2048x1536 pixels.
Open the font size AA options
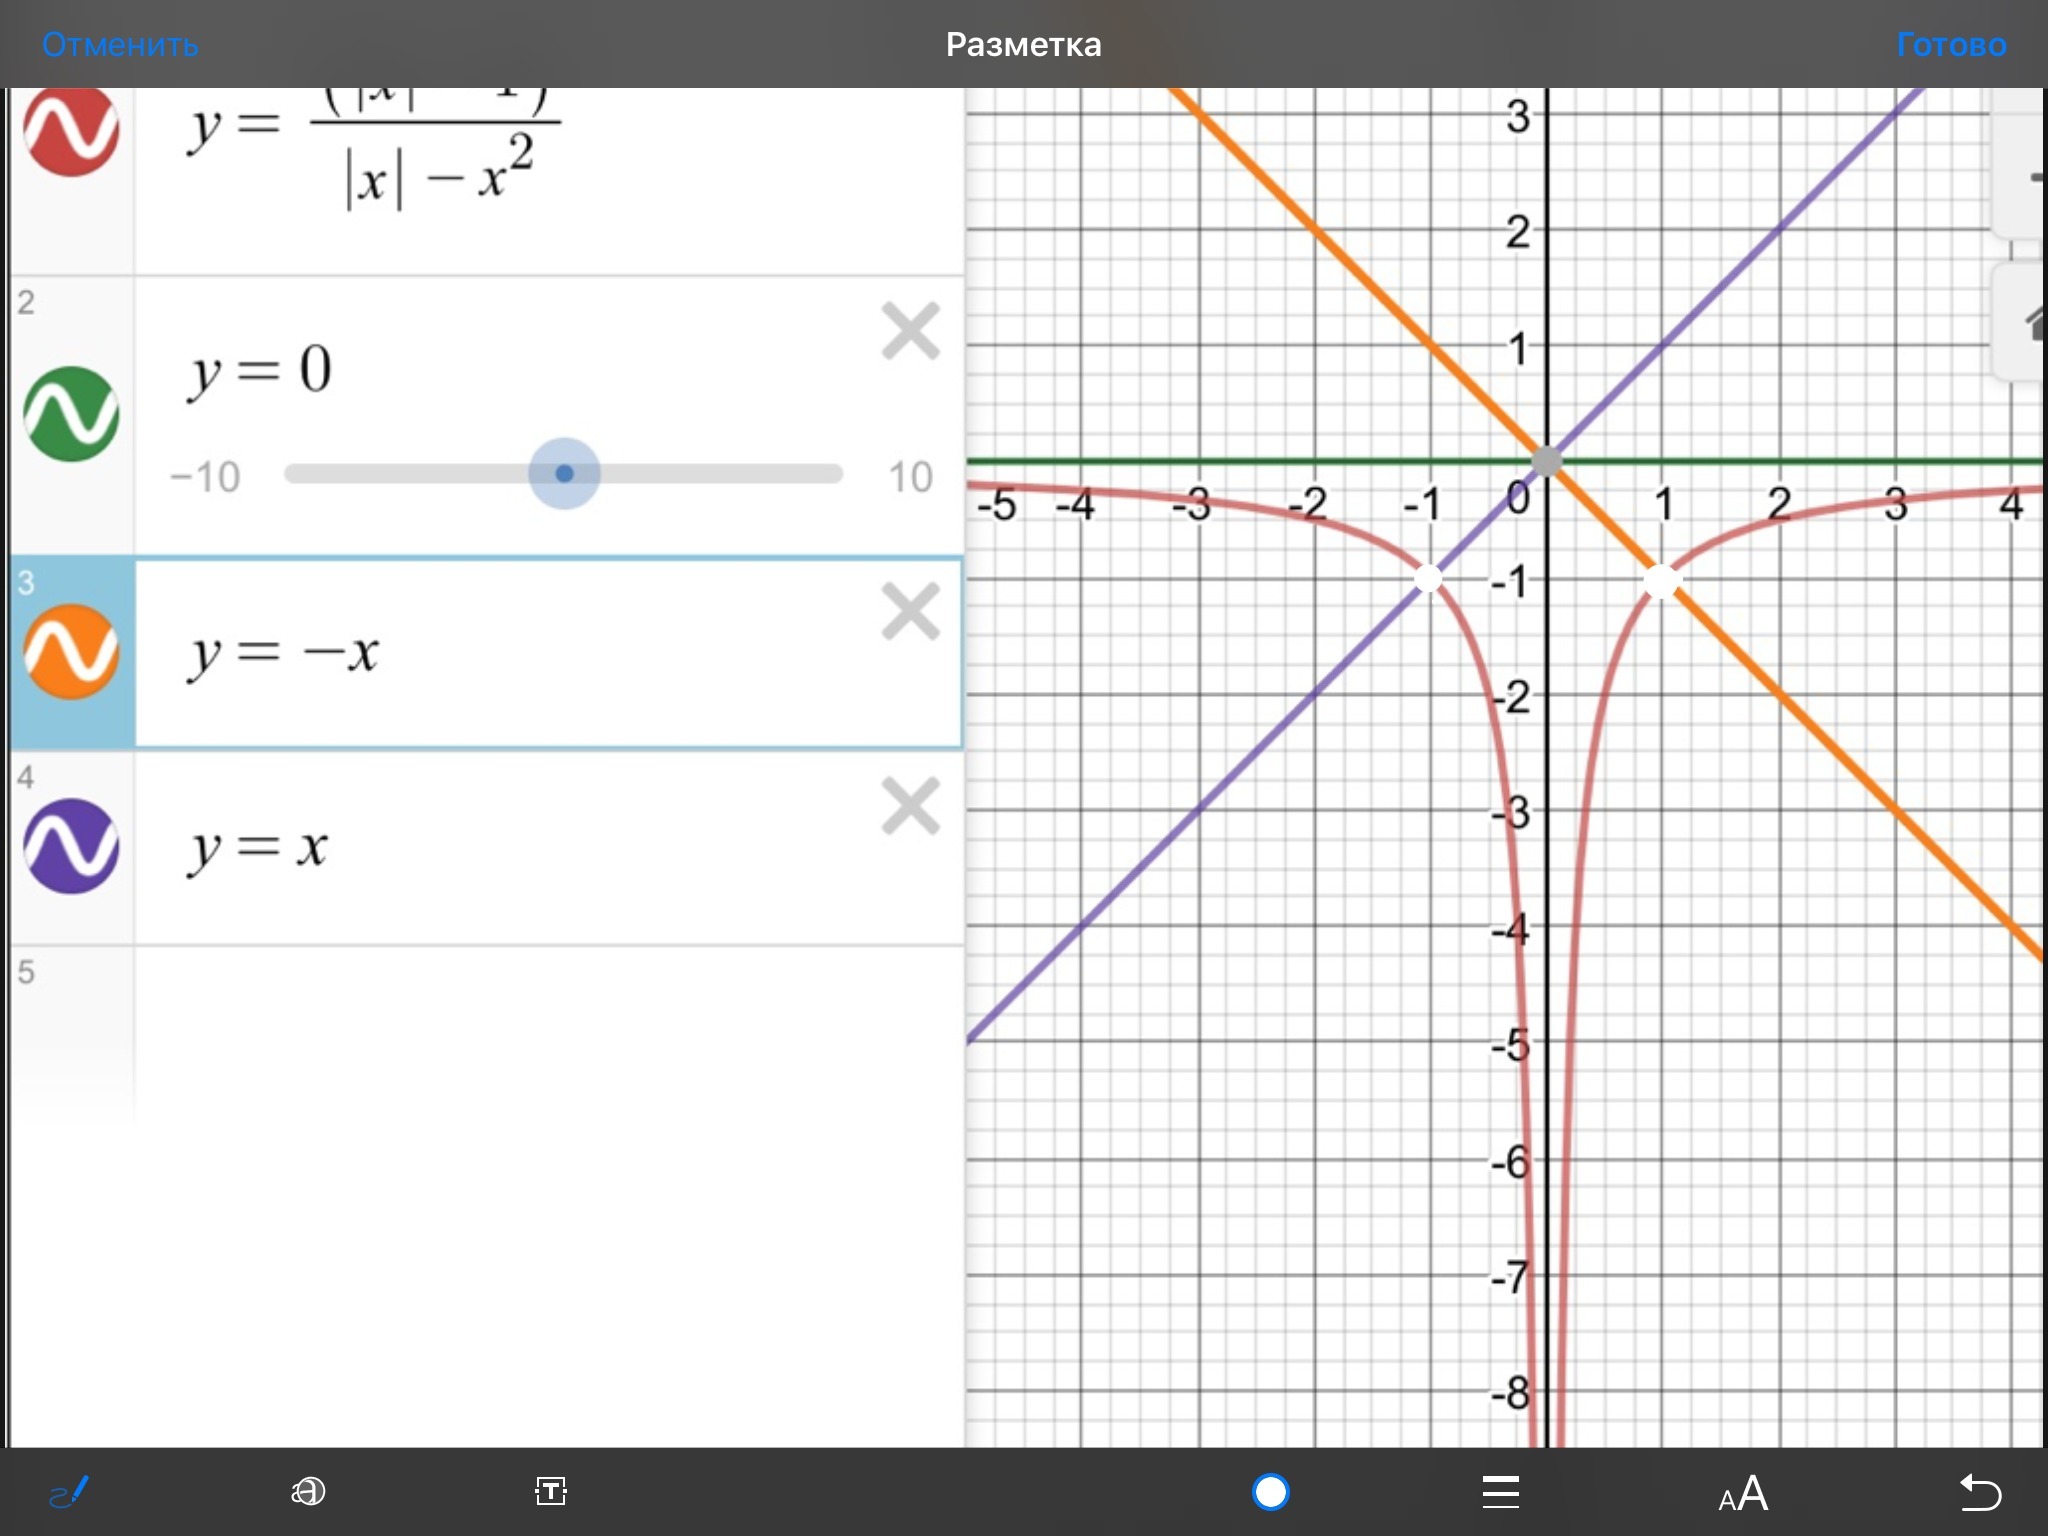(x=1743, y=1494)
